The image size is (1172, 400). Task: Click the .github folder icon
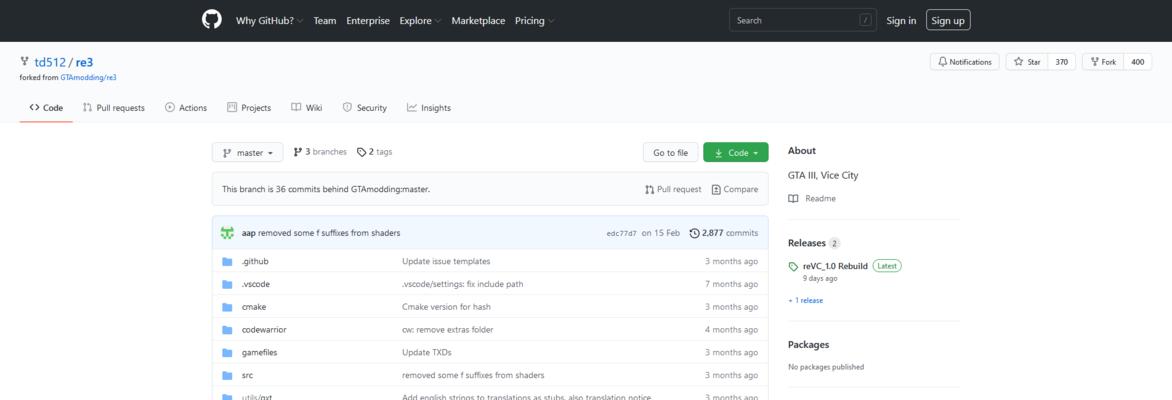[227, 262]
